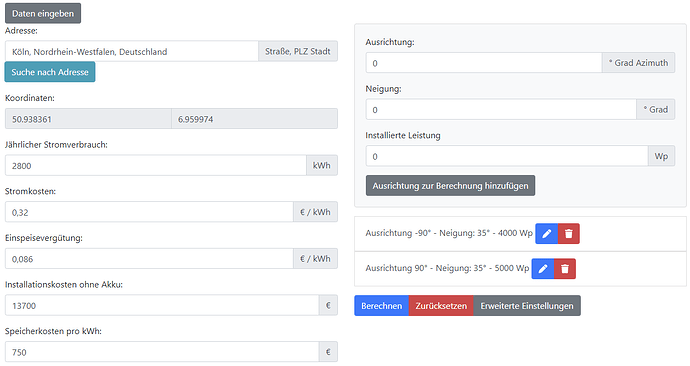Screen dimensions: 690x366
Task: Select the longitude field showing 6.959974
Action: point(254,119)
